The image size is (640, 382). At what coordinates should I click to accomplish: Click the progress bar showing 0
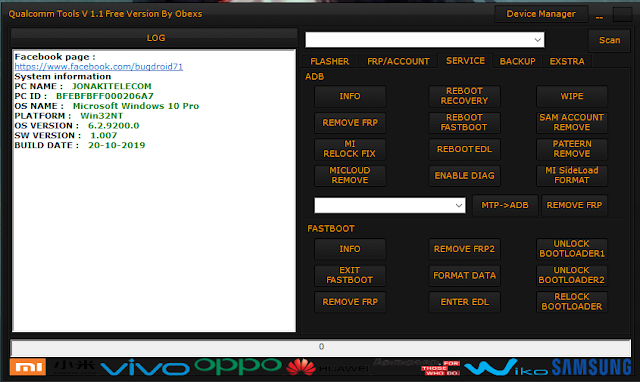click(x=321, y=347)
